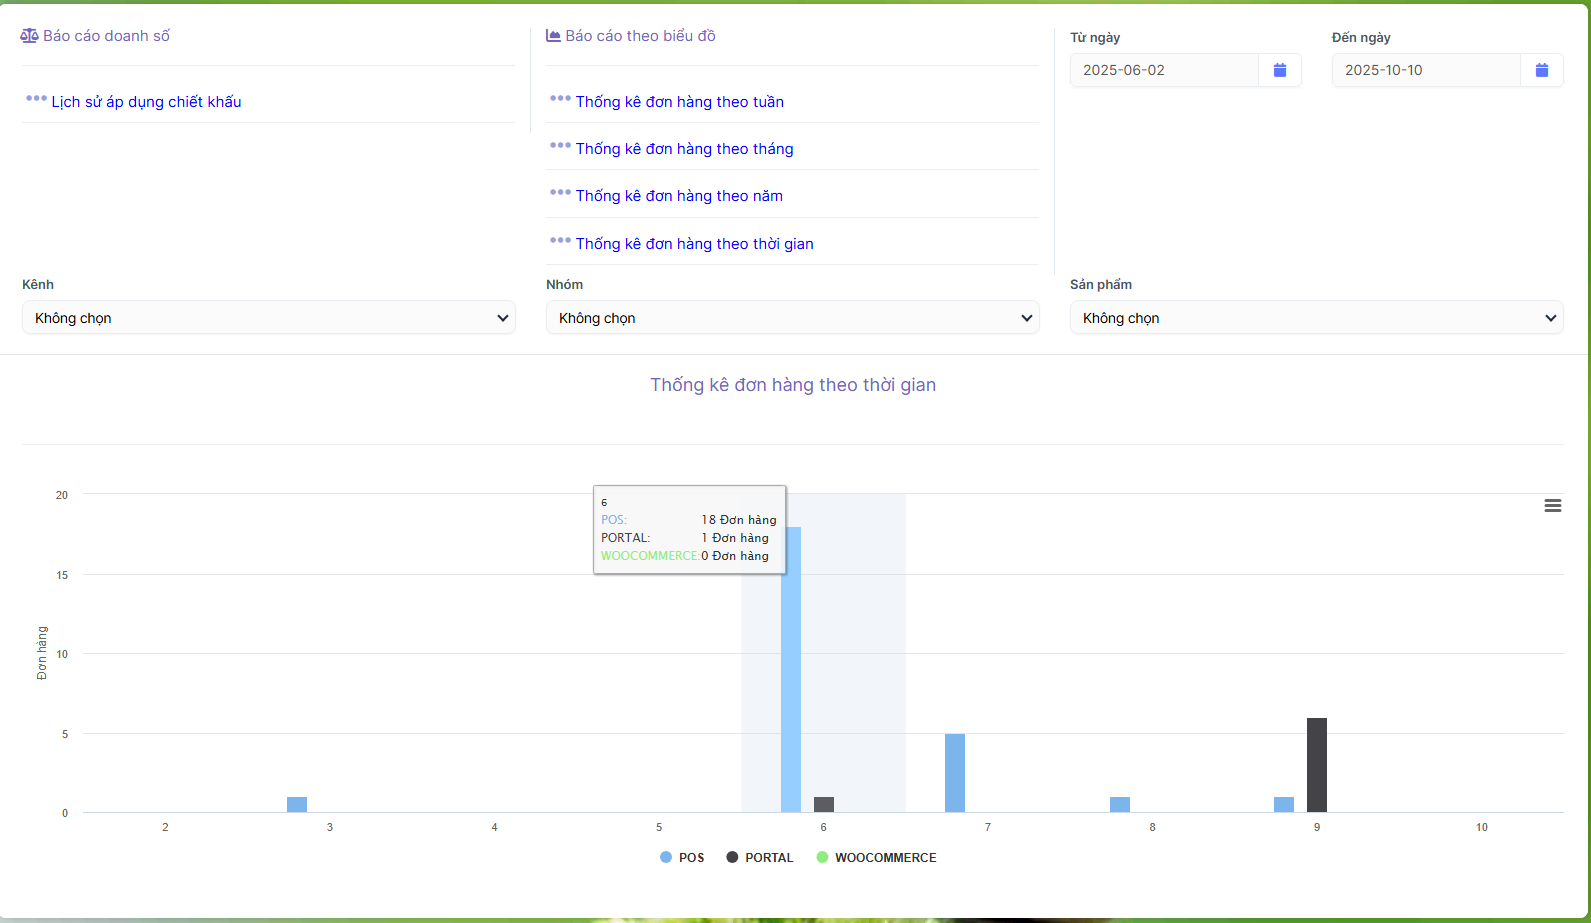Click the dots icon before Lịch sử áp dụng chiết khấu
Image resolution: width=1591 pixels, height=923 pixels.
[x=36, y=99]
